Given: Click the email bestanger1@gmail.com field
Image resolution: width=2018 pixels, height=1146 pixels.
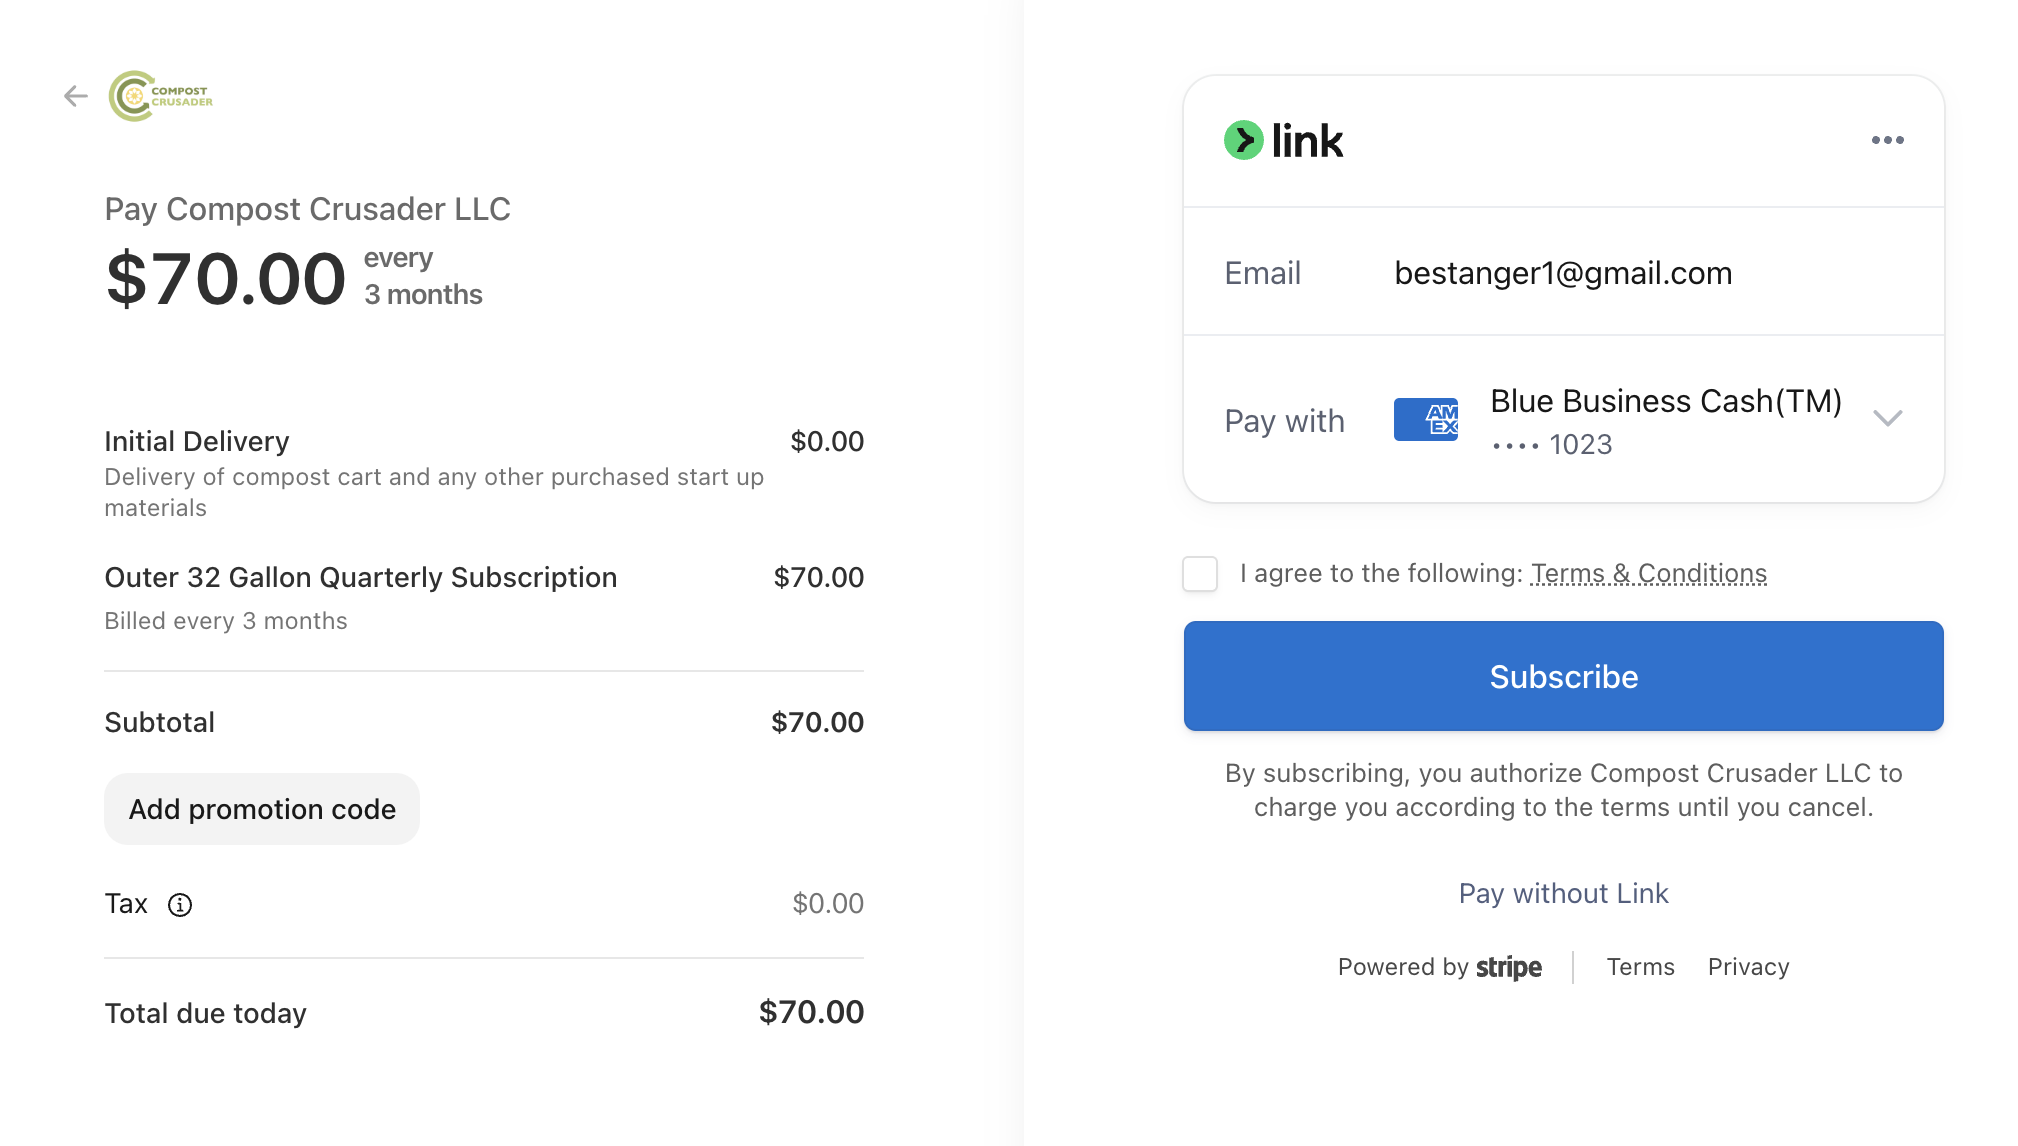Looking at the screenshot, I should pos(1563,272).
